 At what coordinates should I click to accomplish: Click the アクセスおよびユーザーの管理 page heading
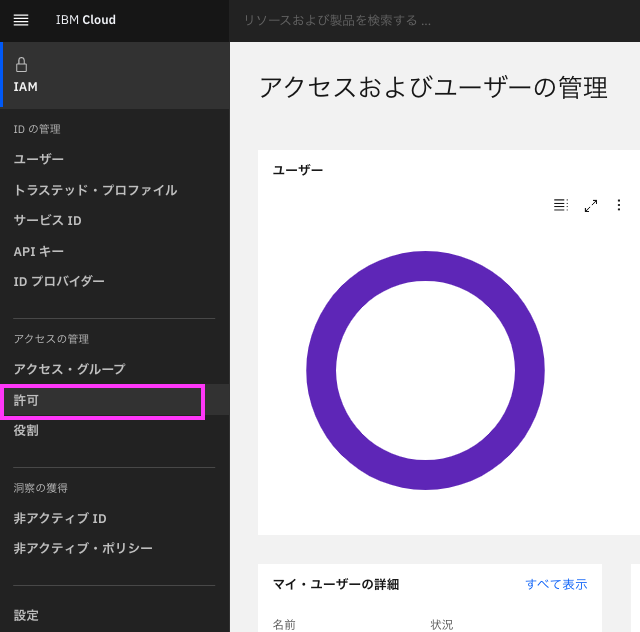tap(433, 88)
